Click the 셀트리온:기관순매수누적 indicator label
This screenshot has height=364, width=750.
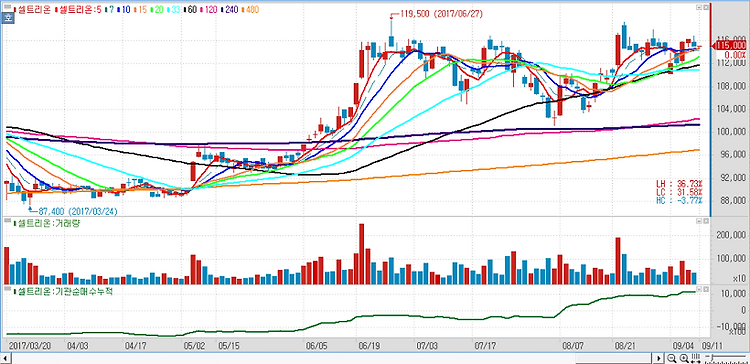pos(64,290)
